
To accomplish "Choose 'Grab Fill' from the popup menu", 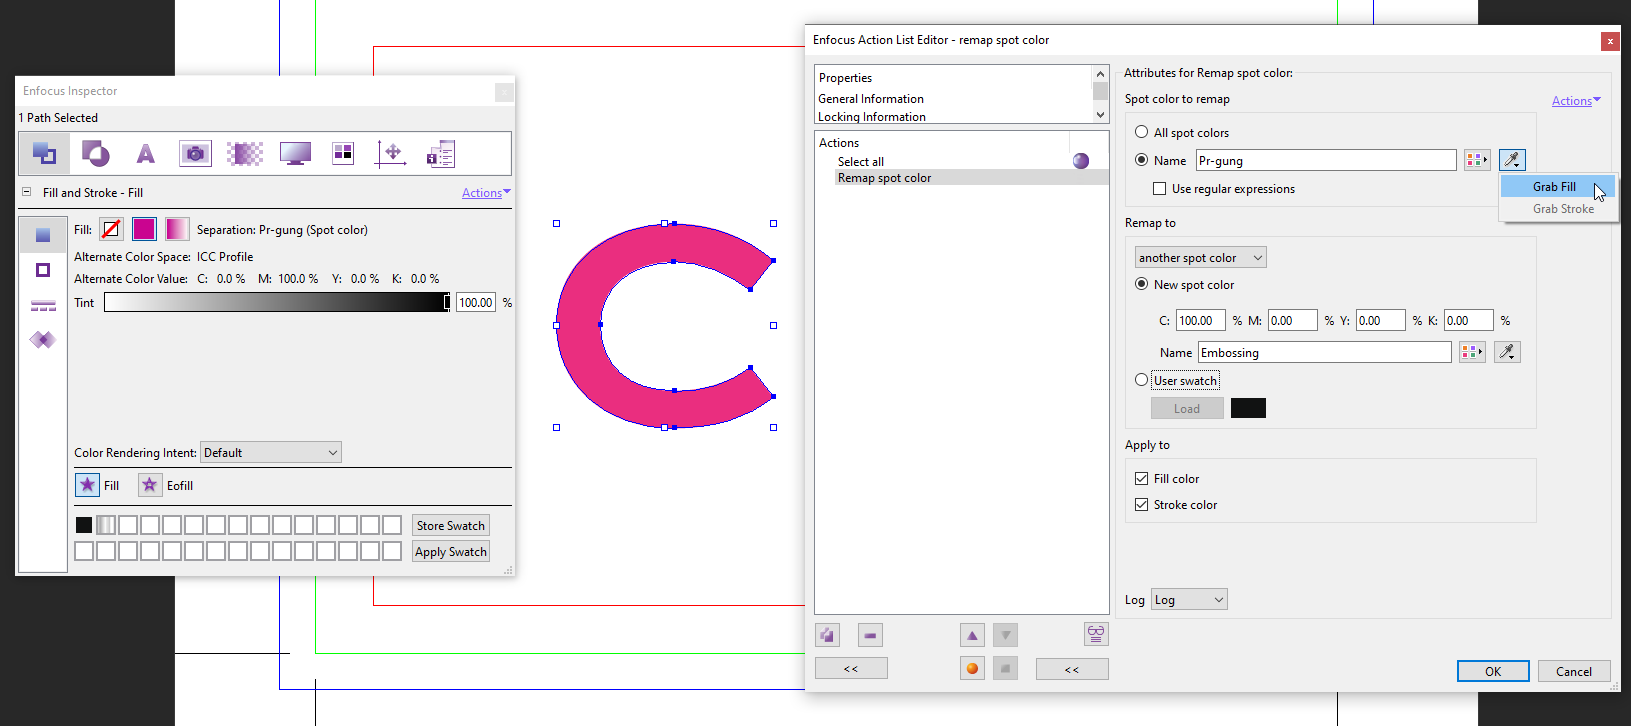I will 1554,187.
